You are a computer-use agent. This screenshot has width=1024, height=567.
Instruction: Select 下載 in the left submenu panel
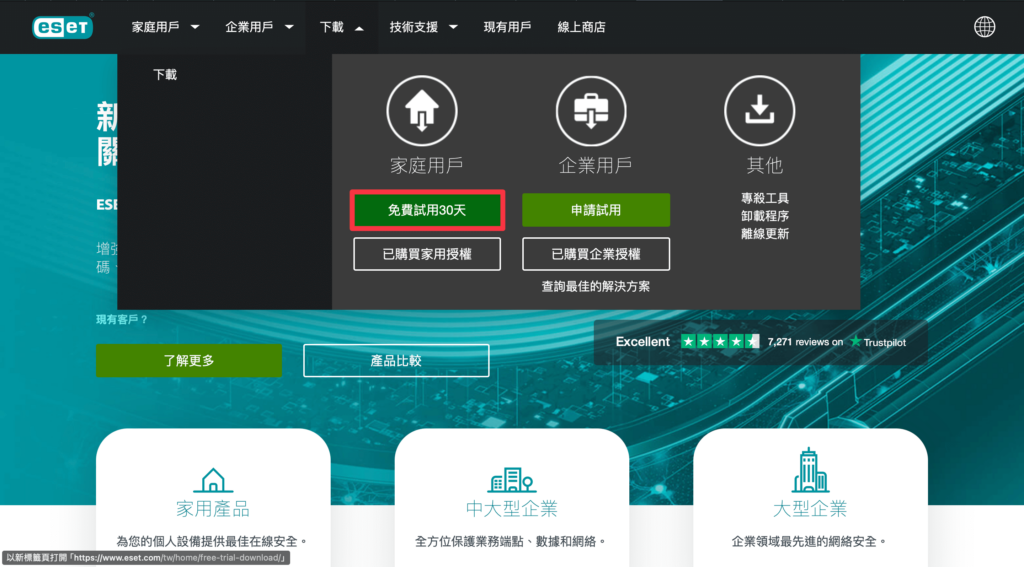[x=165, y=74]
